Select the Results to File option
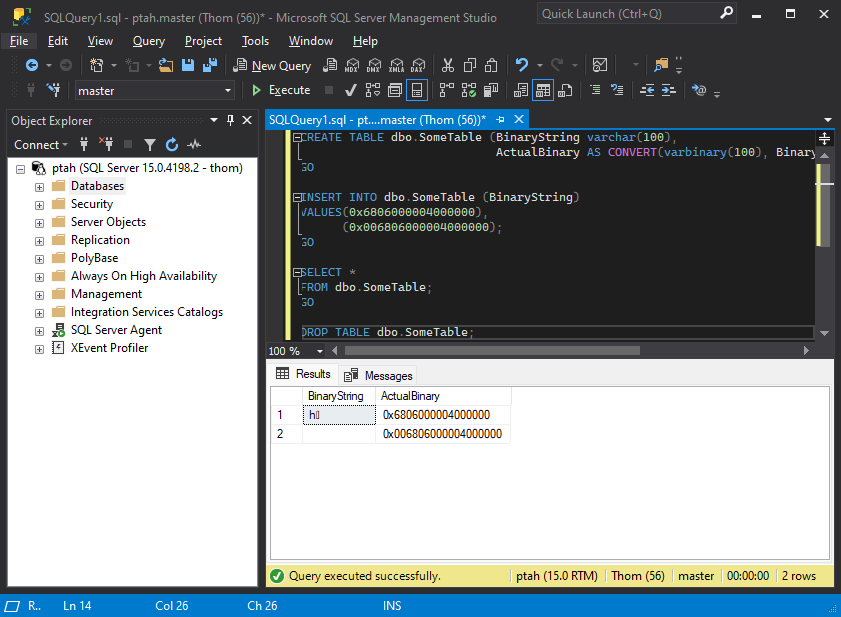The height and width of the screenshot is (617, 841). pos(565,90)
